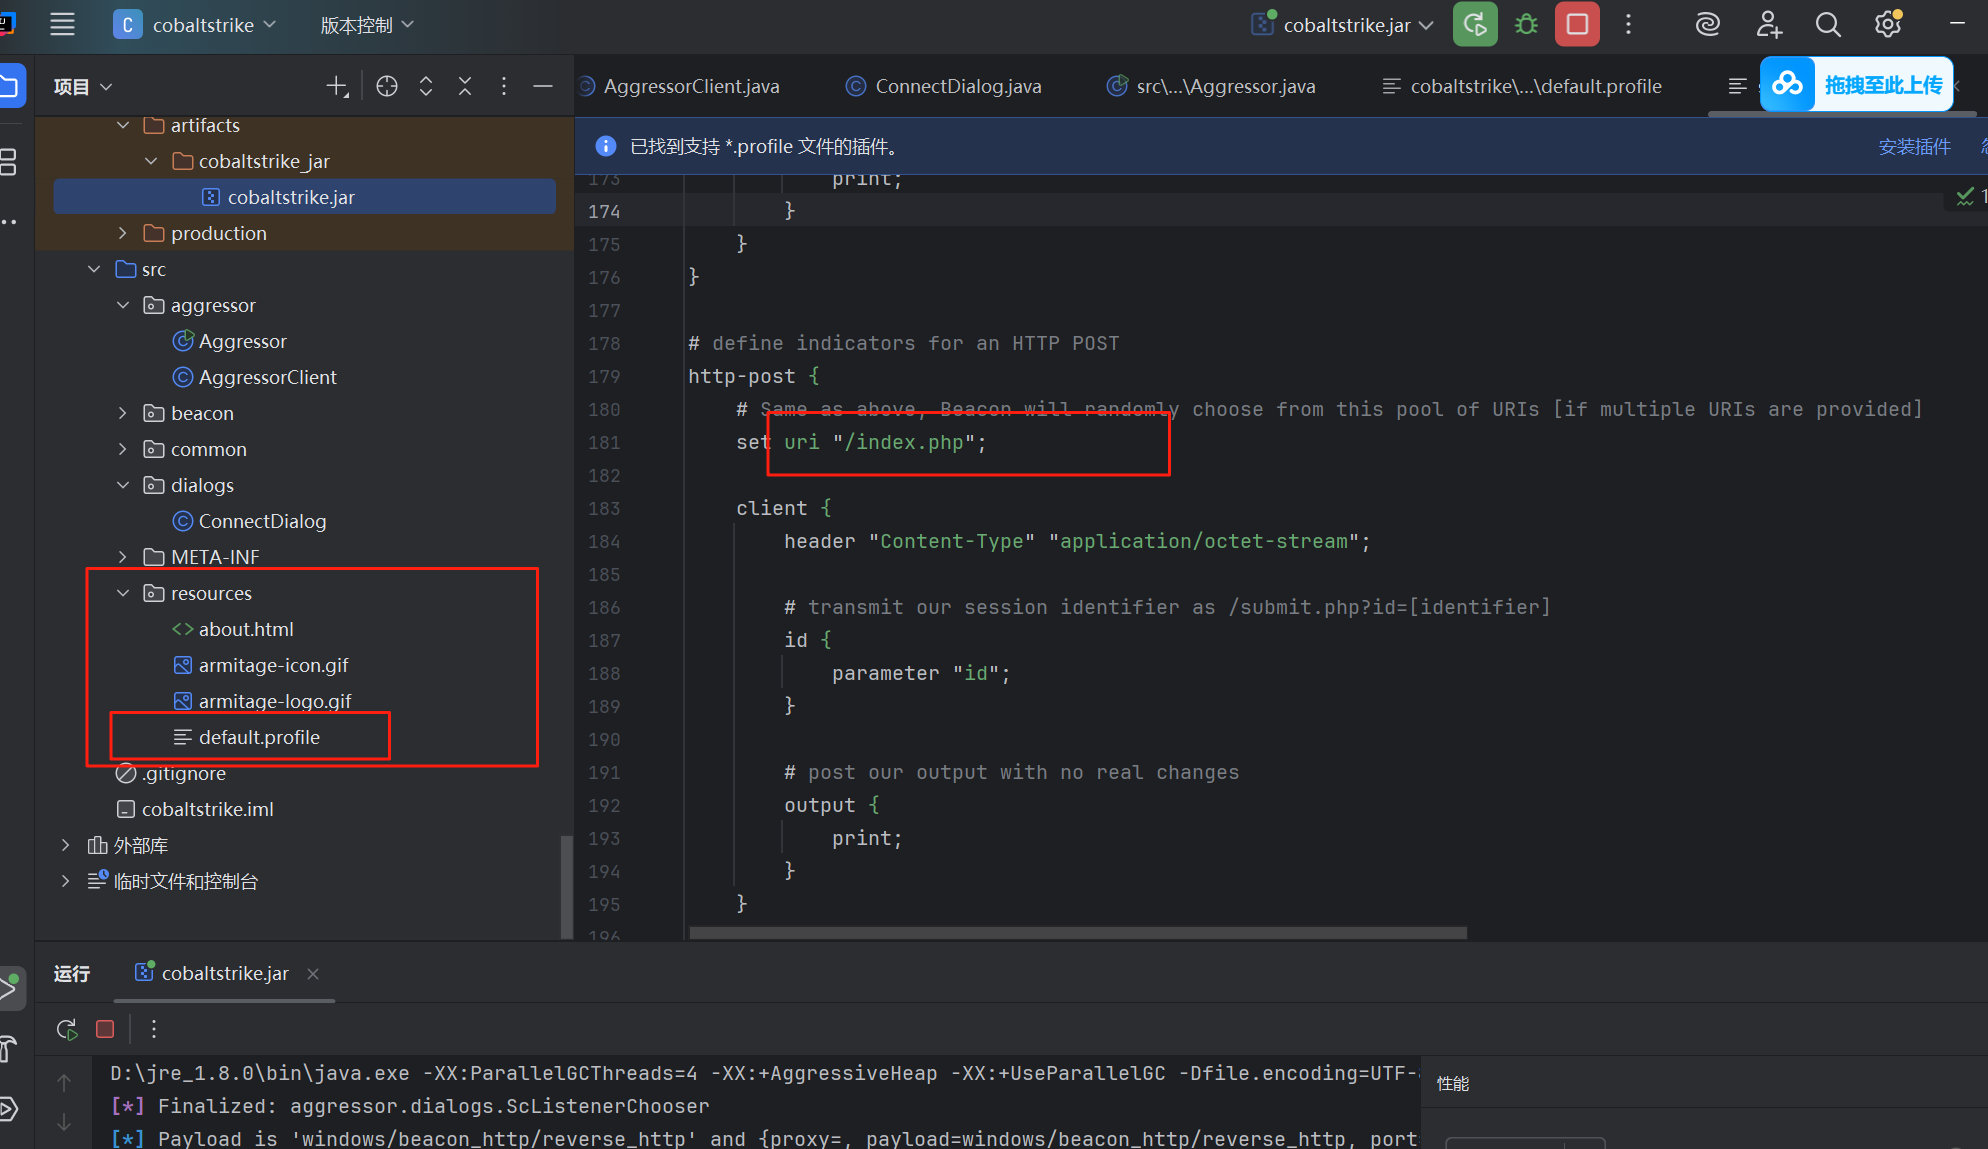The image size is (1988, 1149).
Task: Click line 181 set uri code line
Action: tap(861, 442)
